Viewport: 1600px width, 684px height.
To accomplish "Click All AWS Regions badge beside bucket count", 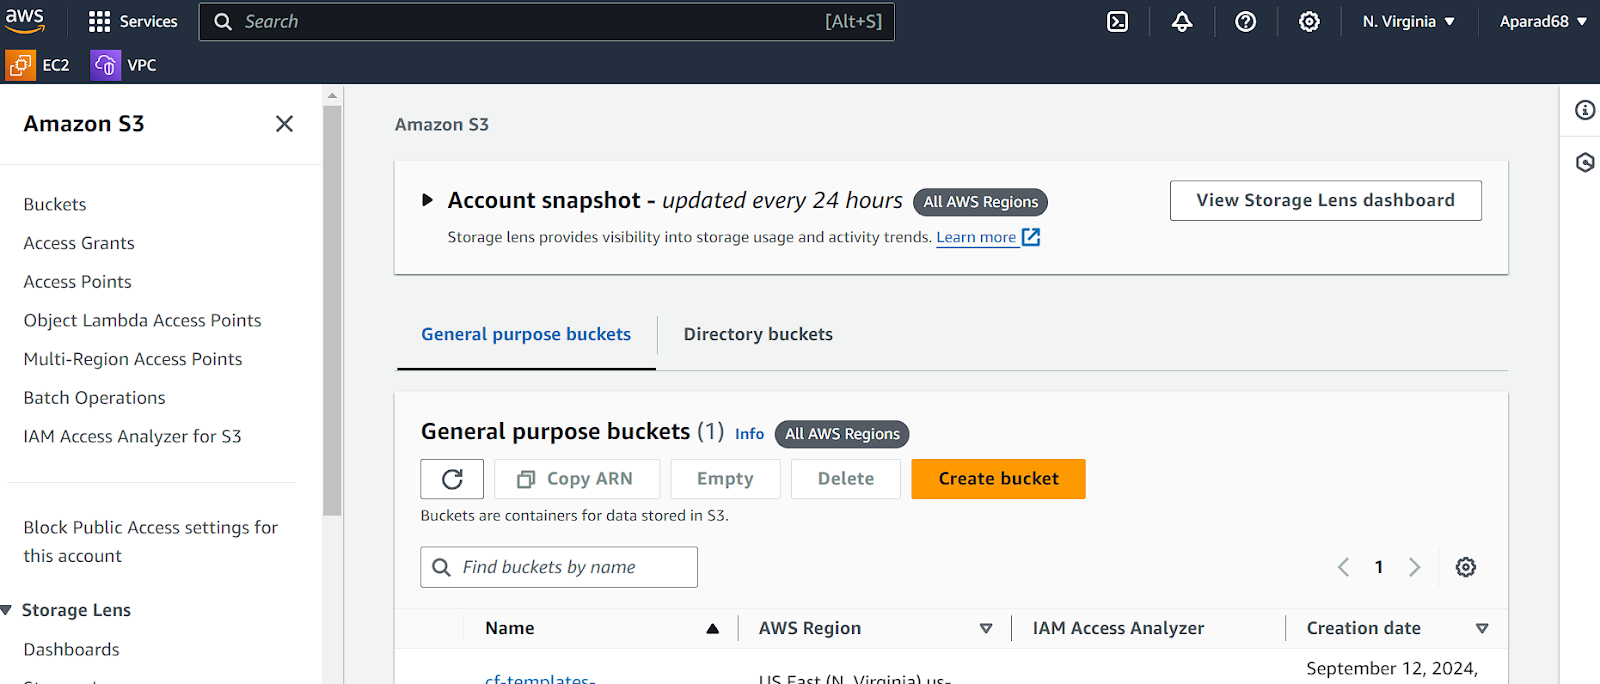I will [x=842, y=434].
